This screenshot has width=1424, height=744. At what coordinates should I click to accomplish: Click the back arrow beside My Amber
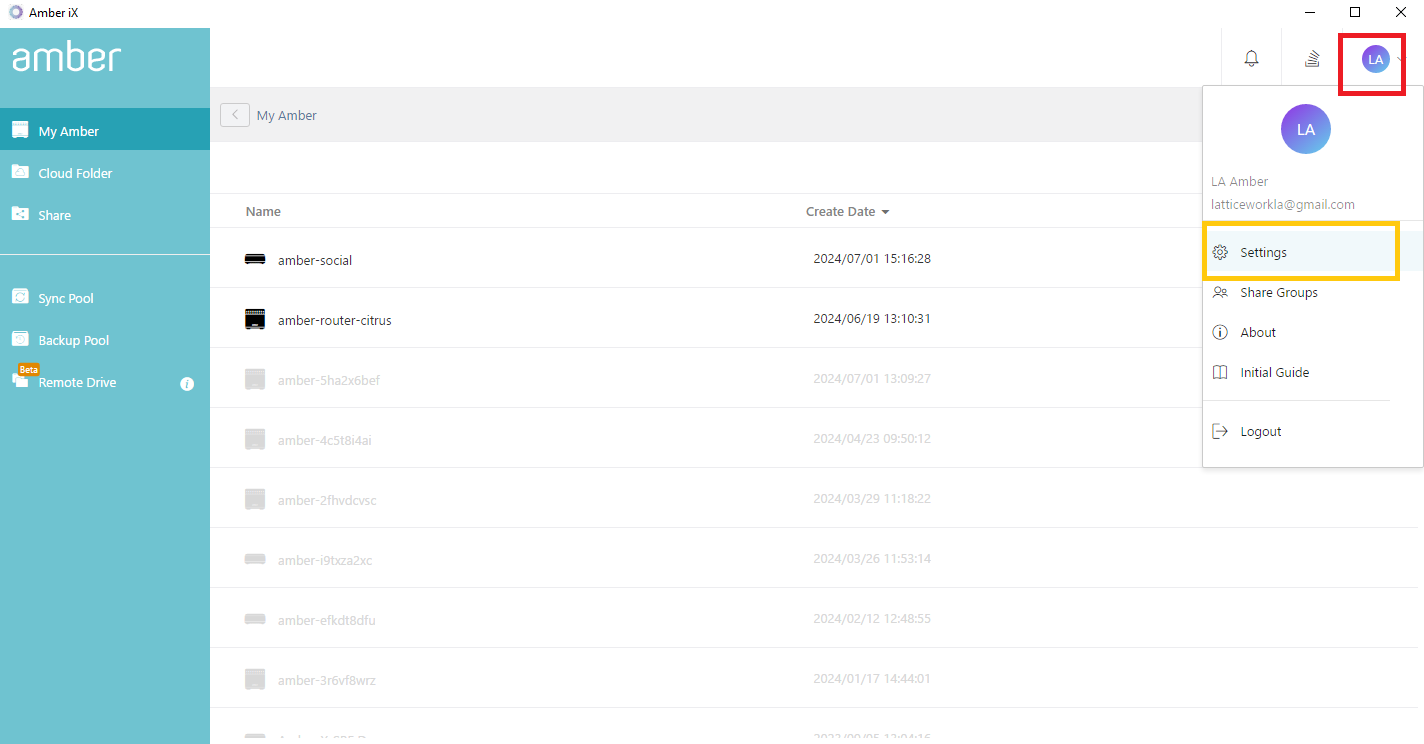[x=235, y=115]
